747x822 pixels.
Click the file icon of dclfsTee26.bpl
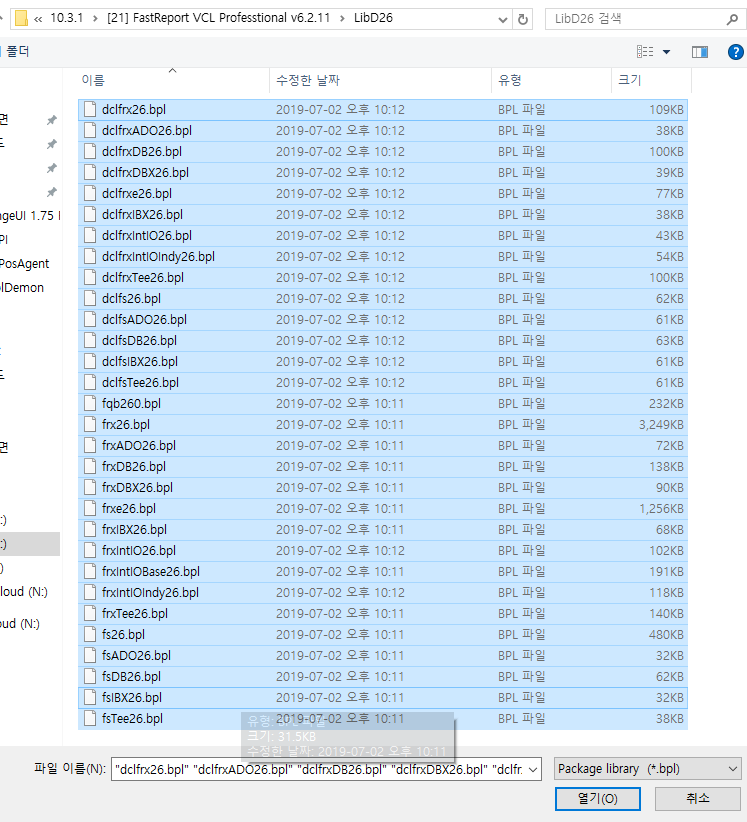click(90, 383)
